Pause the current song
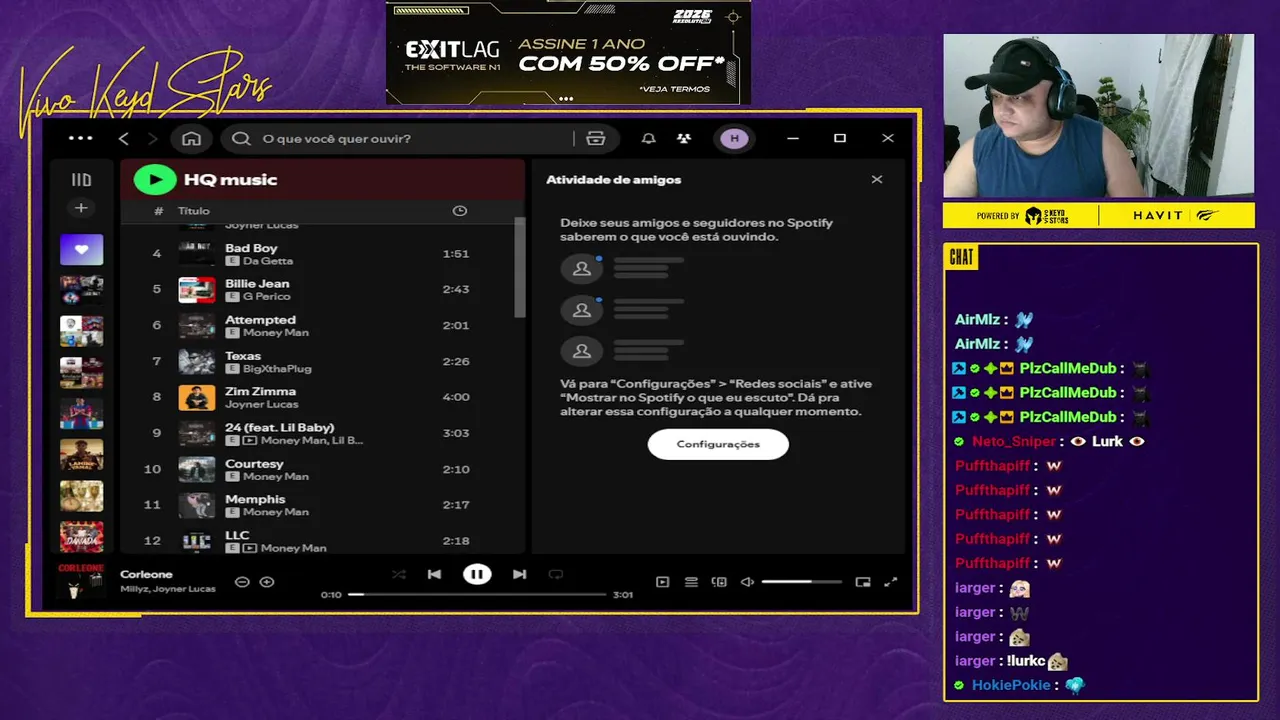 [x=477, y=574]
